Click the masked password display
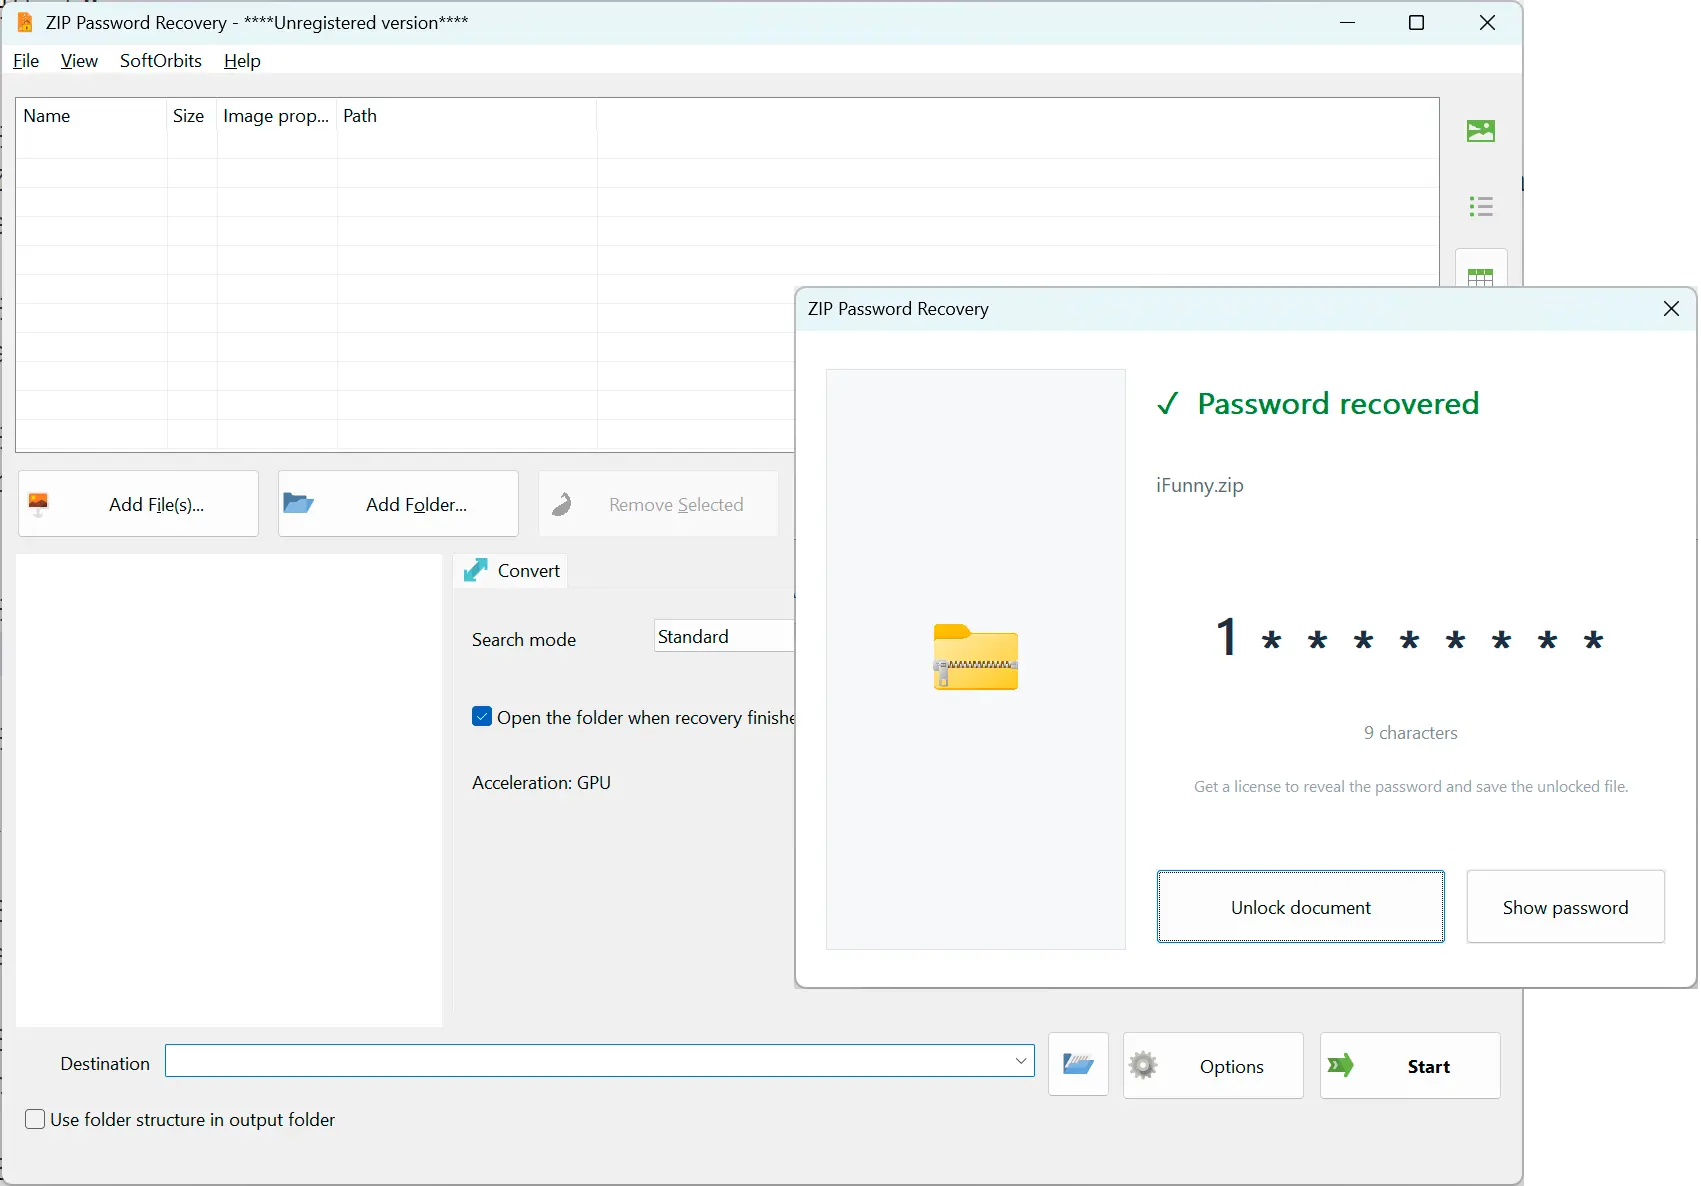This screenshot has height=1186, width=1701. click(1410, 638)
